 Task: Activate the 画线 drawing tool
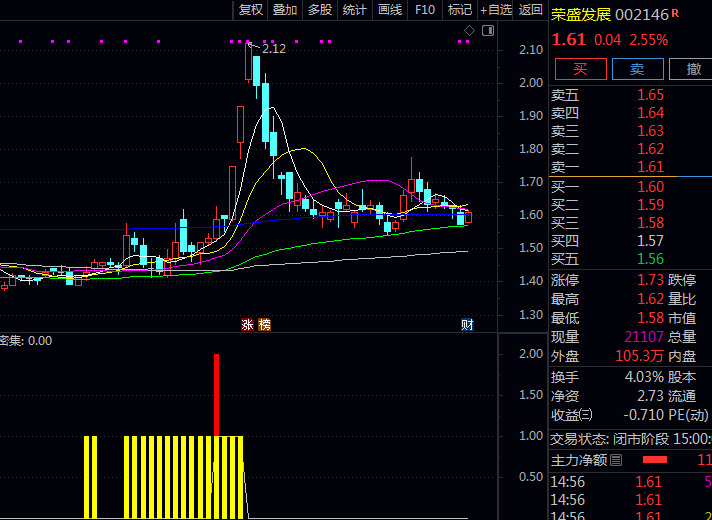click(x=390, y=10)
